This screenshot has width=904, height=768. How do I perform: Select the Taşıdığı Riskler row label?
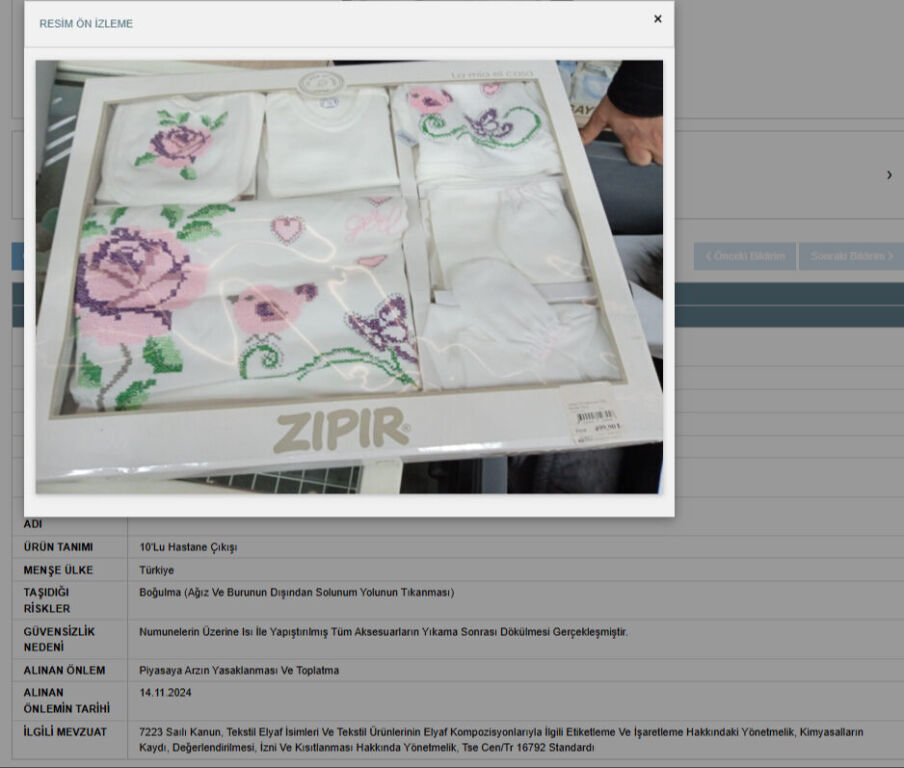tap(47, 600)
